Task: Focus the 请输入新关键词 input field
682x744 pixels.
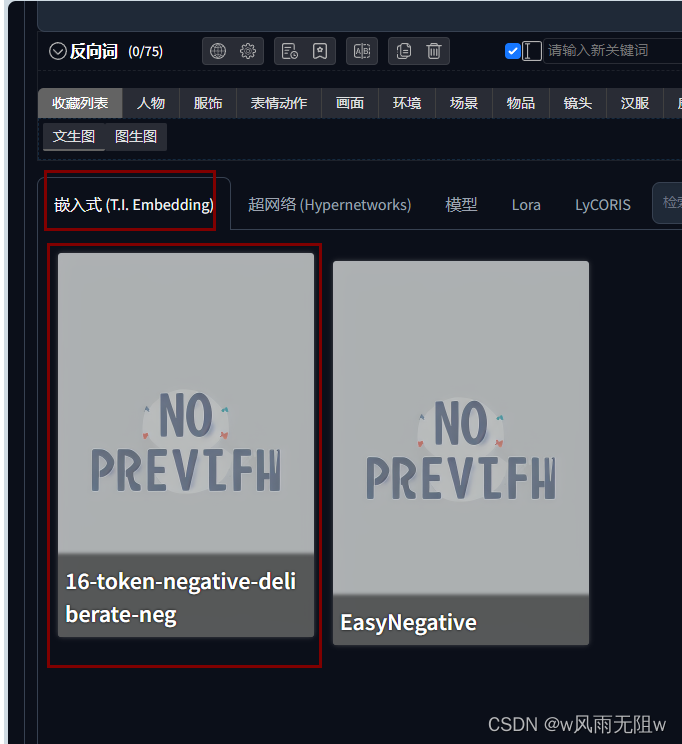Action: point(612,51)
